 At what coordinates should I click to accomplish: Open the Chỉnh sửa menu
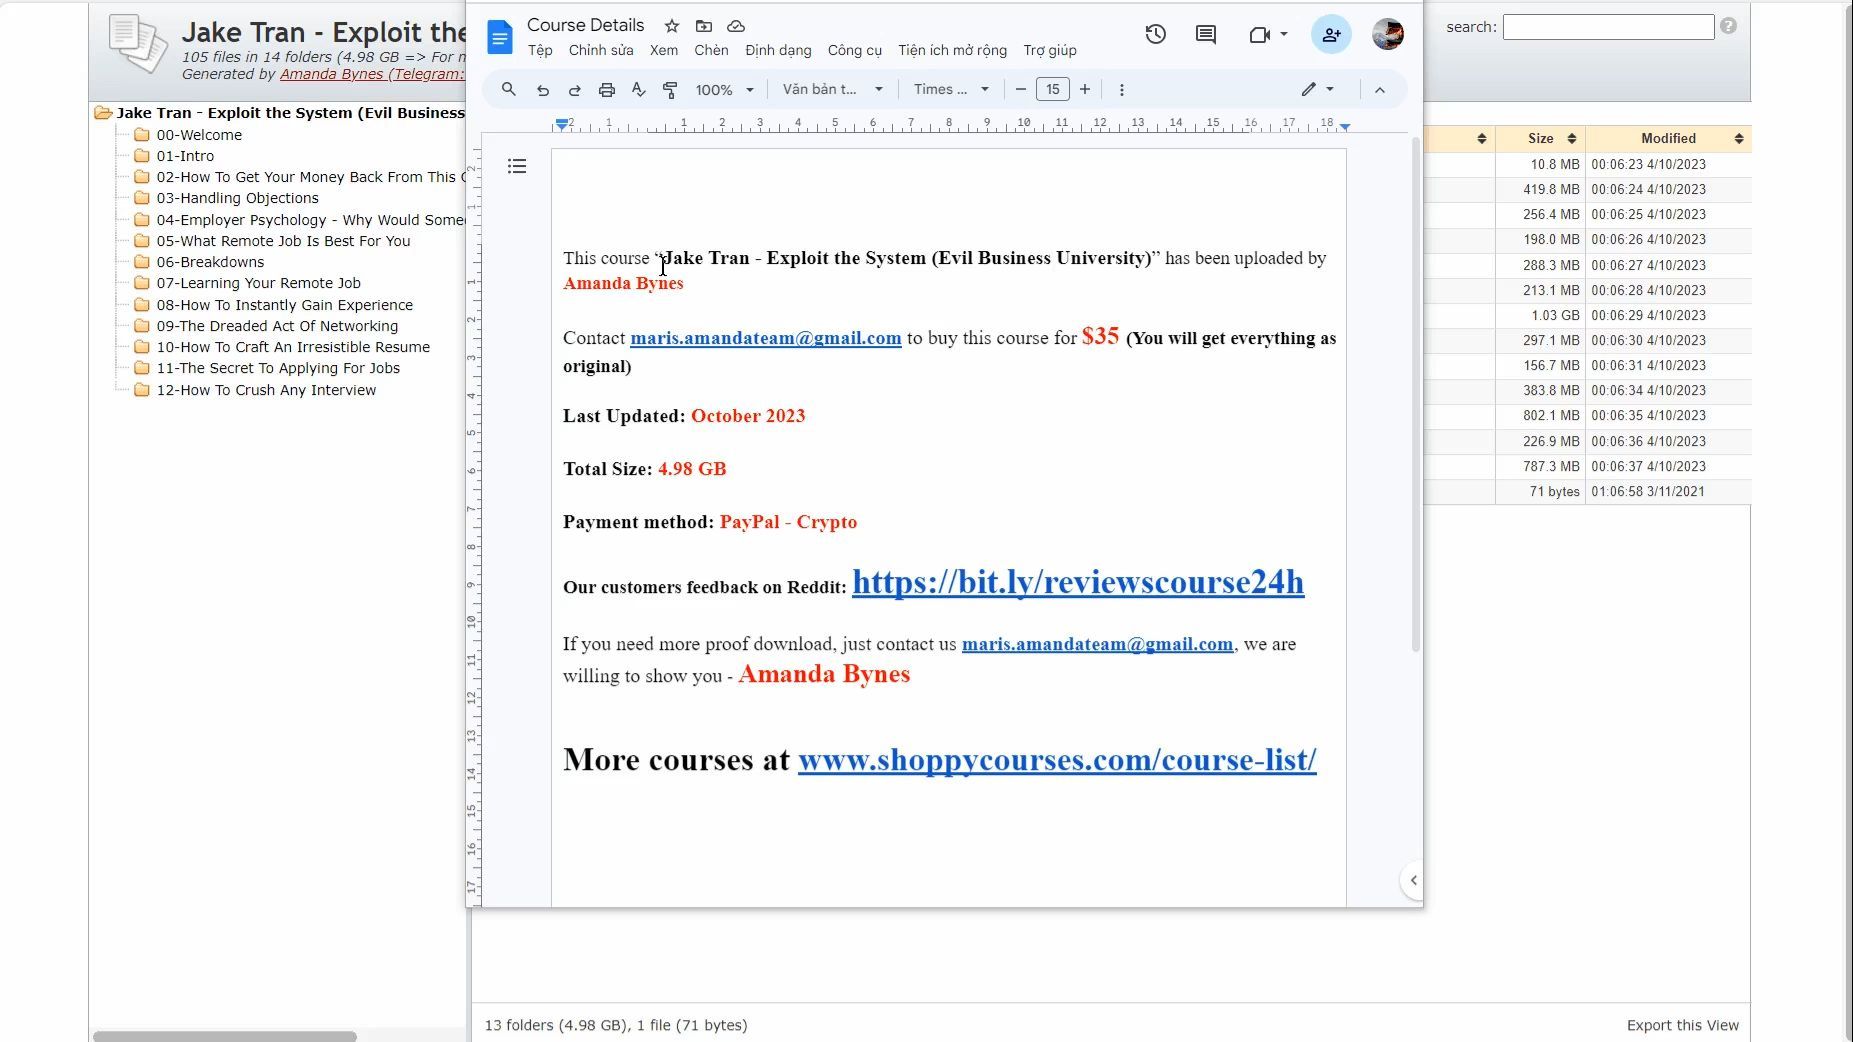(601, 50)
